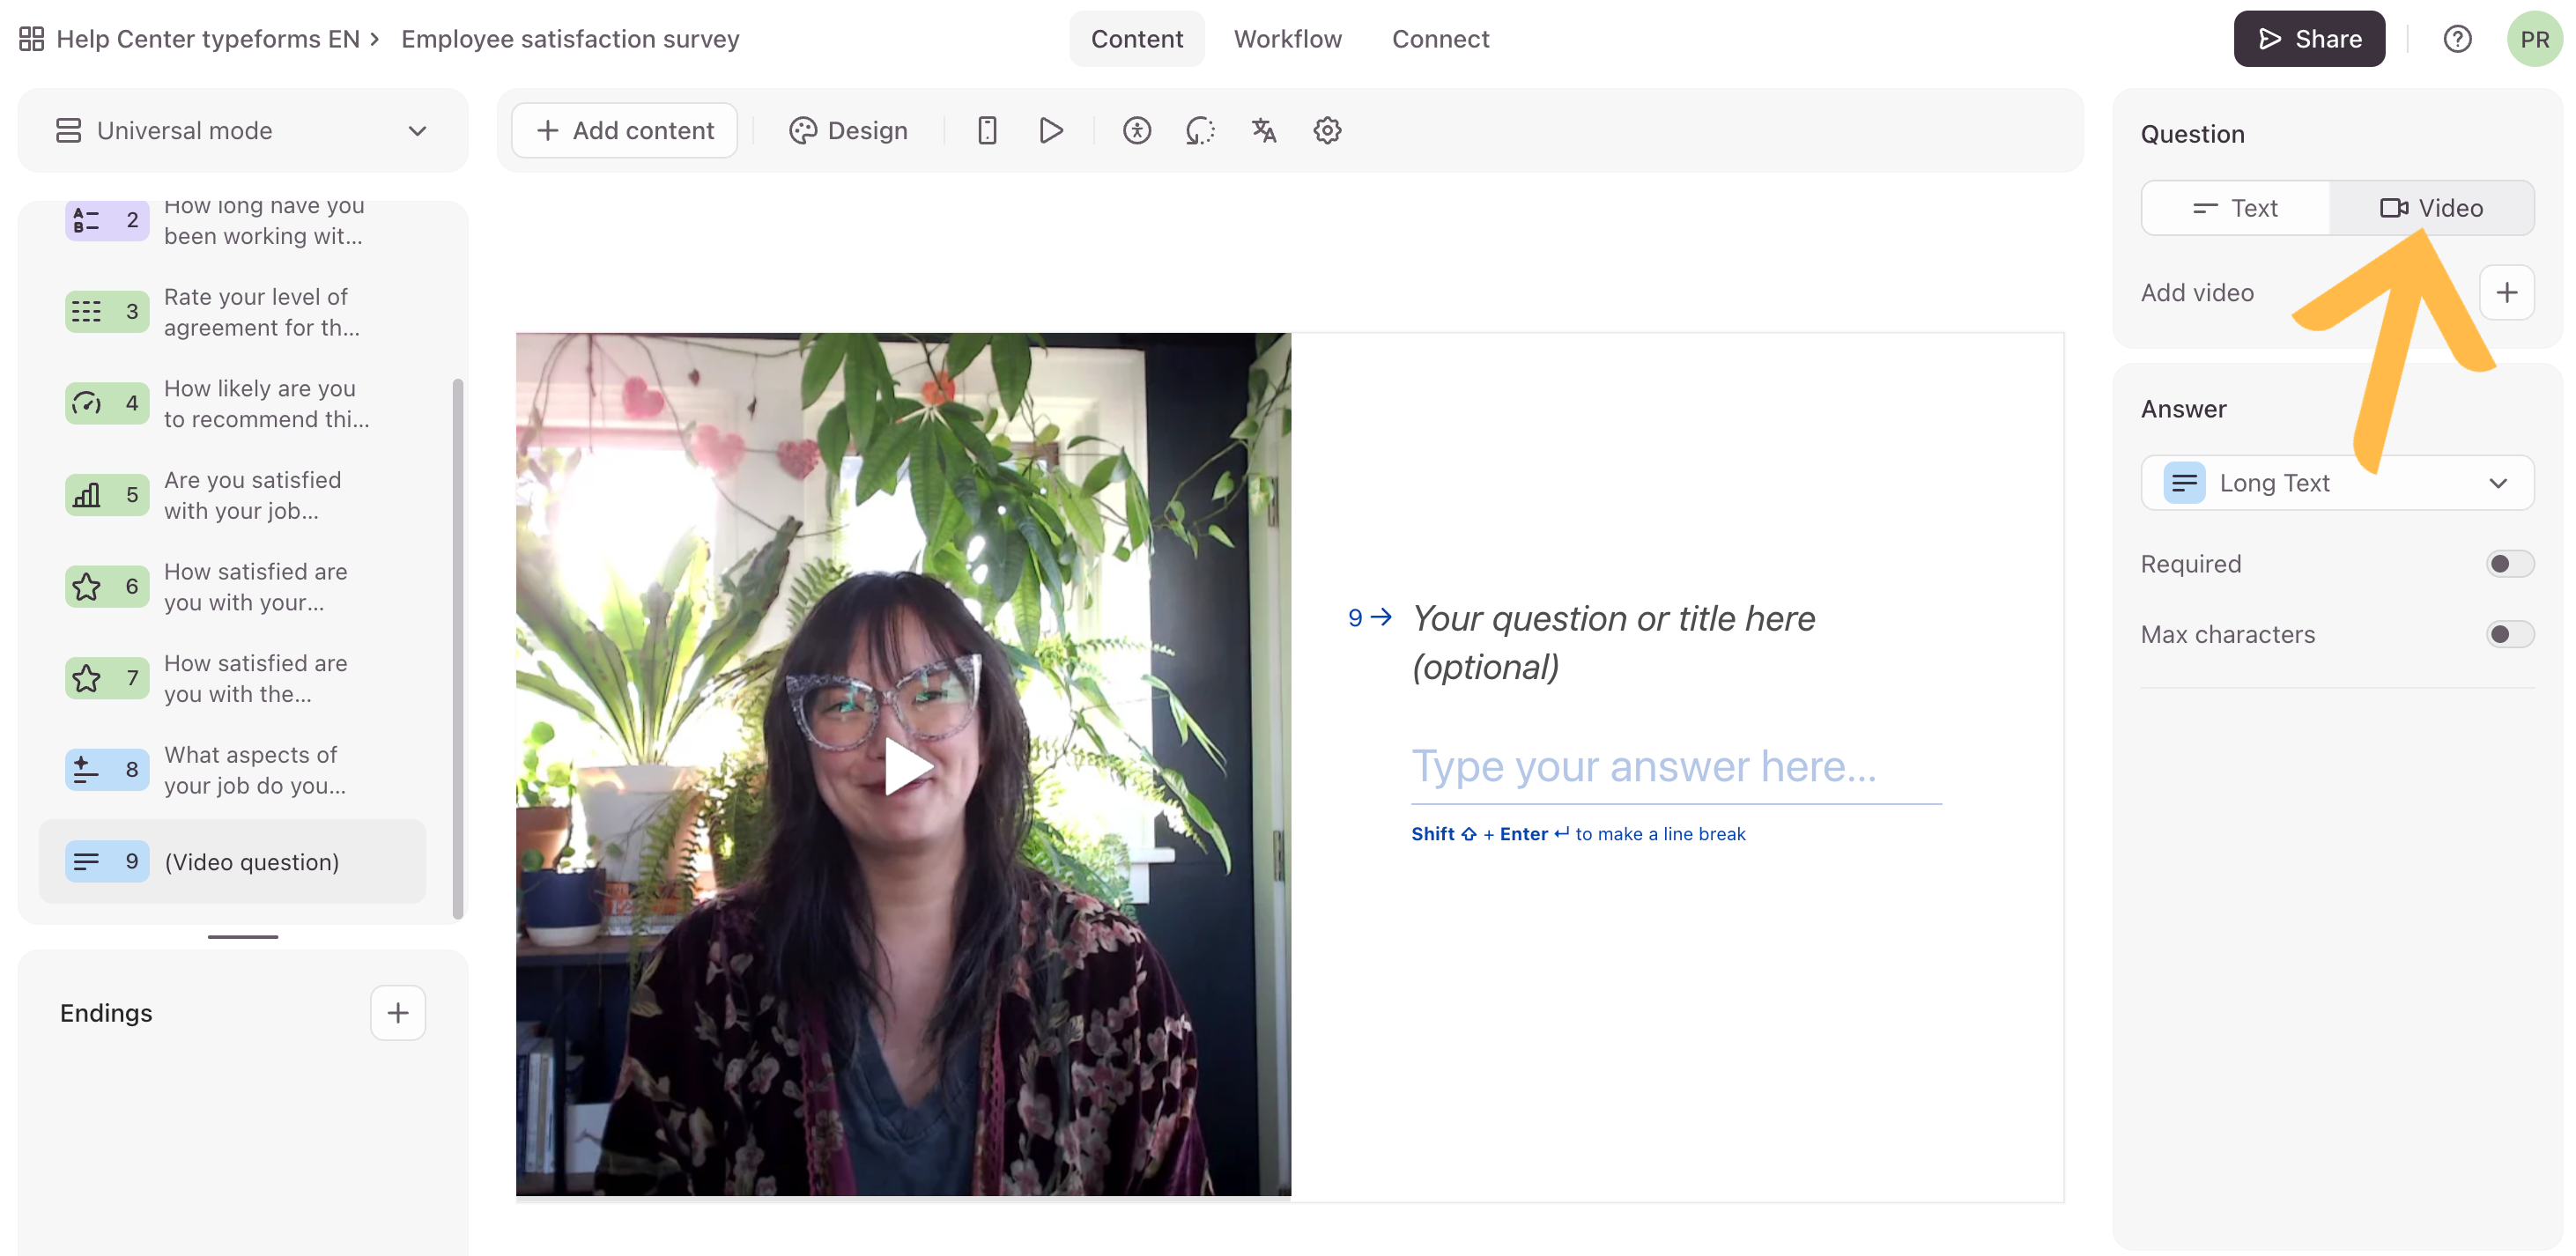Select question 3 Rate your level of agreement

[x=232, y=312]
